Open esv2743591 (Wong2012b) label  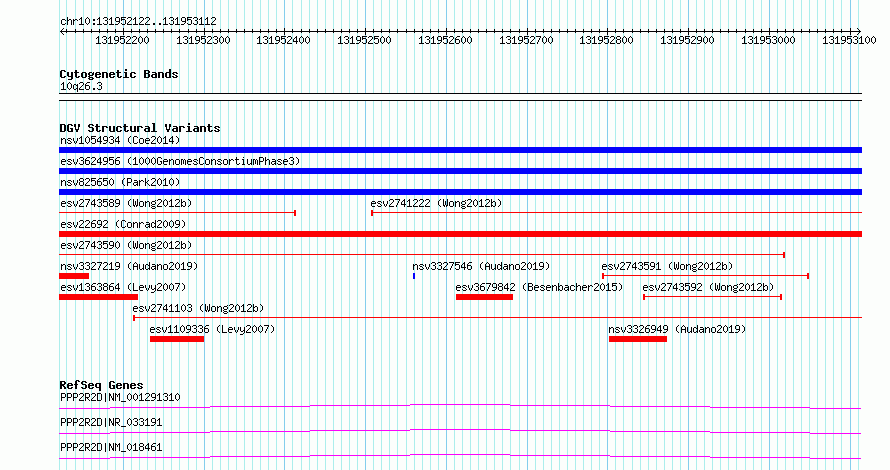(667, 266)
